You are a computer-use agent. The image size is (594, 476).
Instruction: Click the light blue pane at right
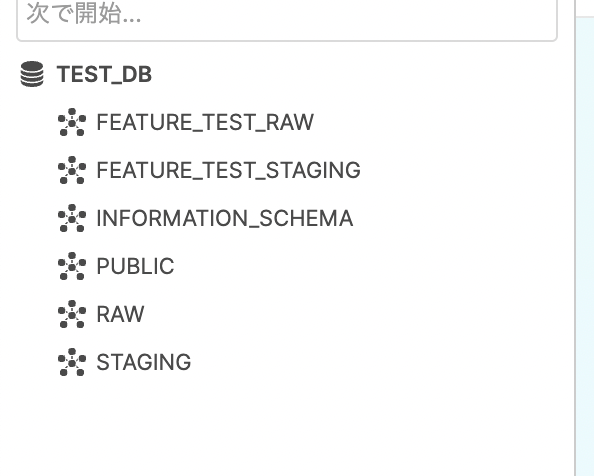point(585,246)
